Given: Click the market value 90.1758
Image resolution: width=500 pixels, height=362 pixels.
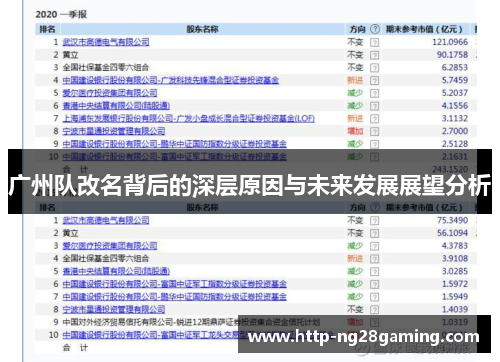Looking at the screenshot, I should pyautogui.click(x=452, y=55).
